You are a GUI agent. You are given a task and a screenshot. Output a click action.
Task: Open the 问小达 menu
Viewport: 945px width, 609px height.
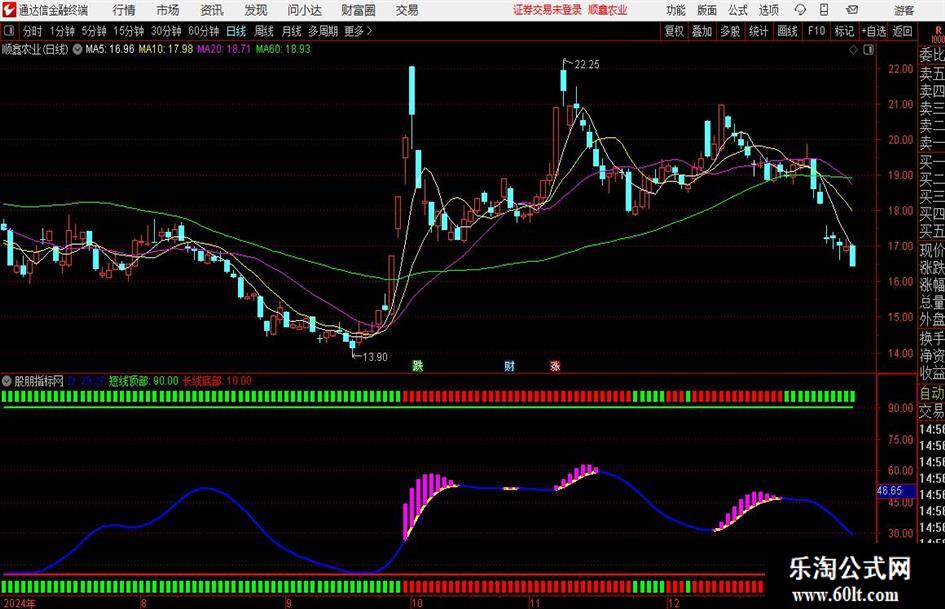click(x=304, y=10)
